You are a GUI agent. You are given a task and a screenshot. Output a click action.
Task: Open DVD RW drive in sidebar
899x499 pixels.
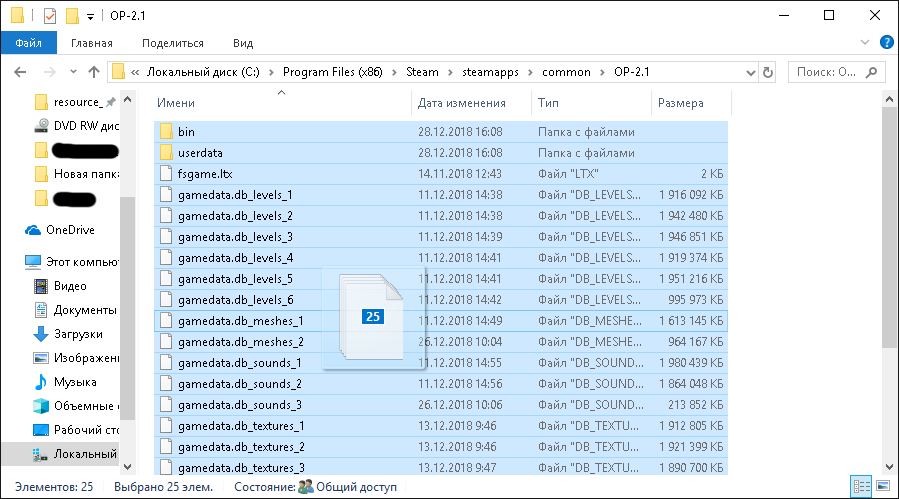tap(76, 126)
